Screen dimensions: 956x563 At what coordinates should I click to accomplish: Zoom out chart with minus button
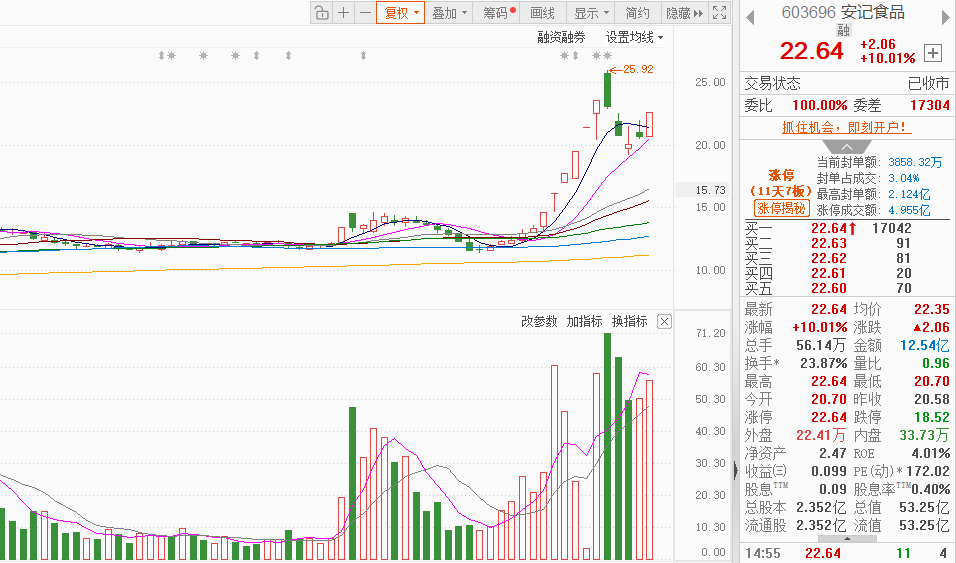365,12
